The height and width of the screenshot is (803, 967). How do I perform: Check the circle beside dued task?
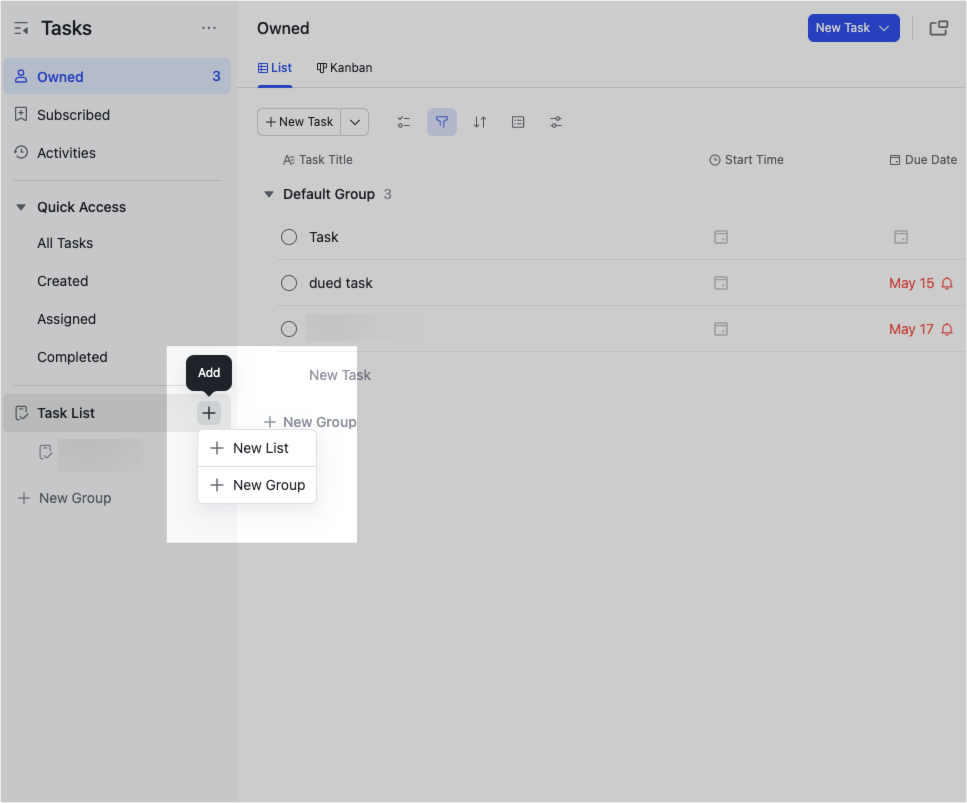289,283
